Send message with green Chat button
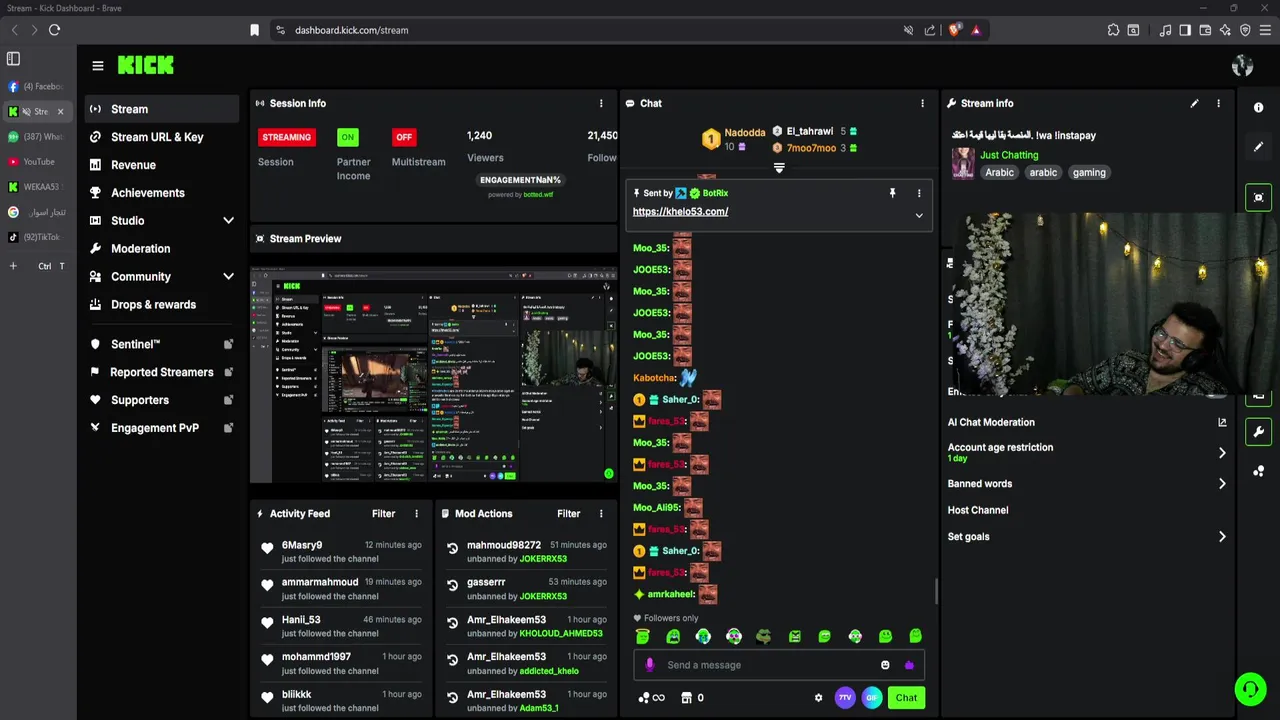The image size is (1280, 720). click(906, 698)
